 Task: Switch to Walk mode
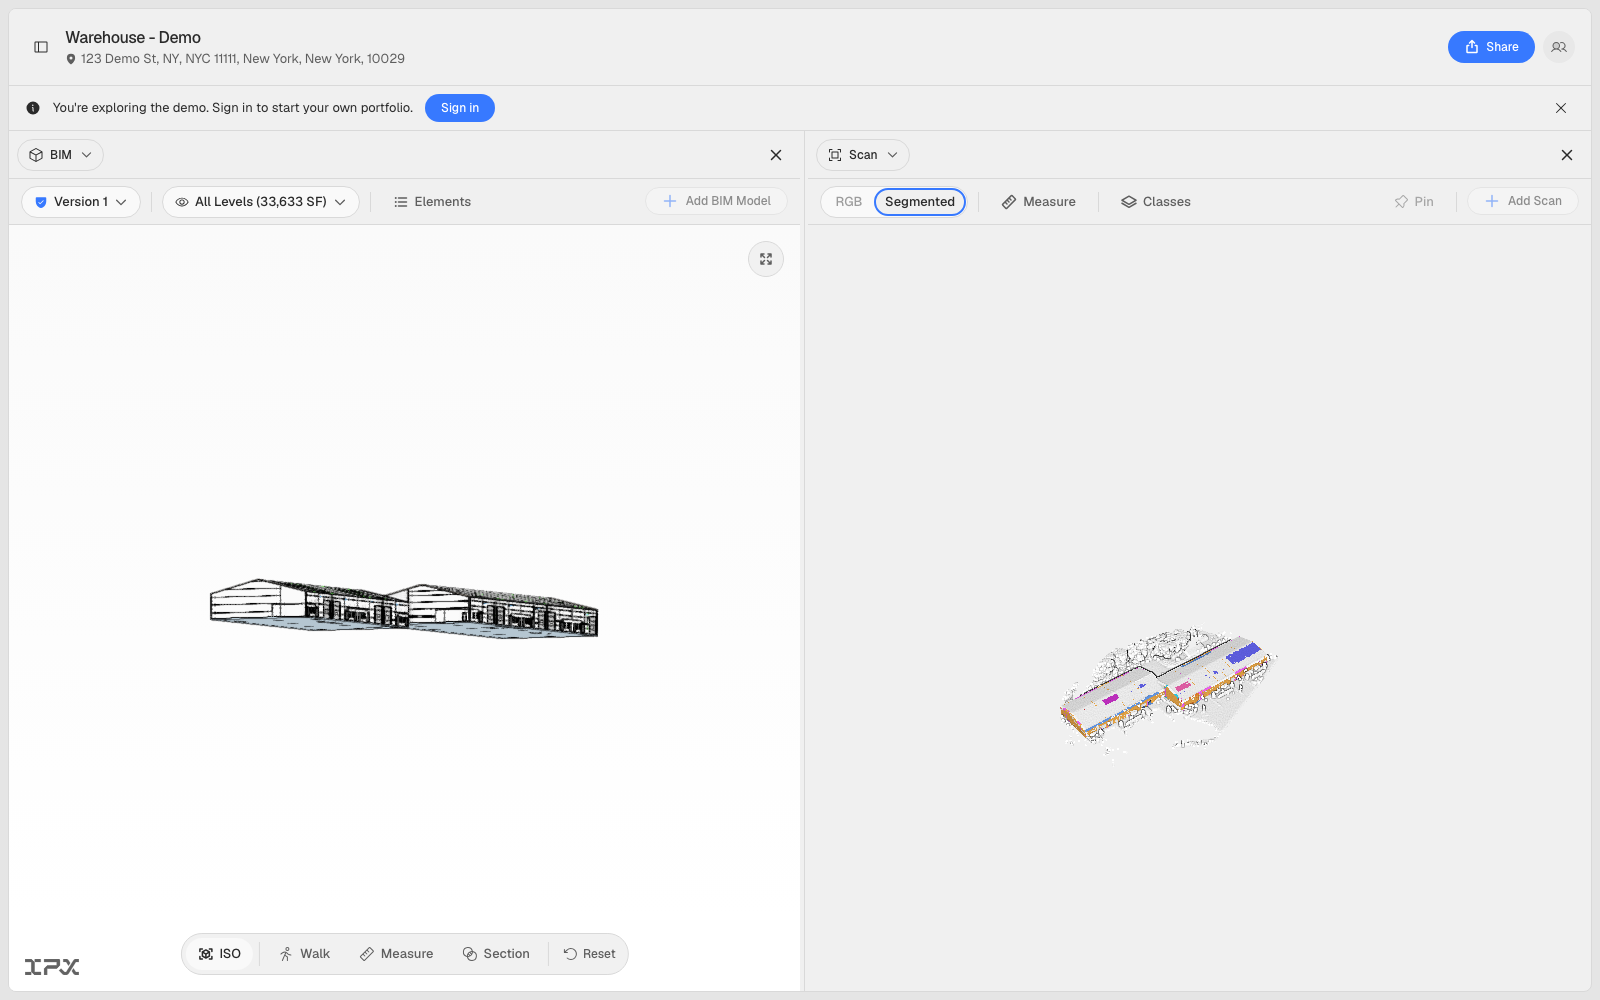click(x=305, y=954)
